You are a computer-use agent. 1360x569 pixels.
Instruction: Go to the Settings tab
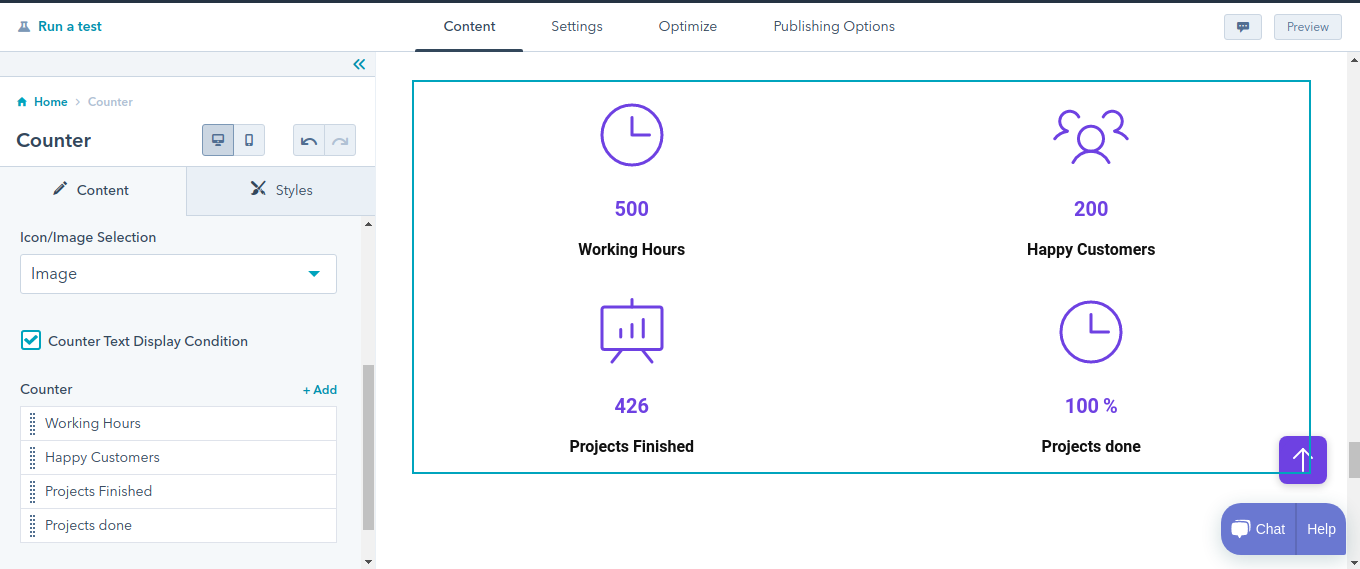click(x=576, y=26)
